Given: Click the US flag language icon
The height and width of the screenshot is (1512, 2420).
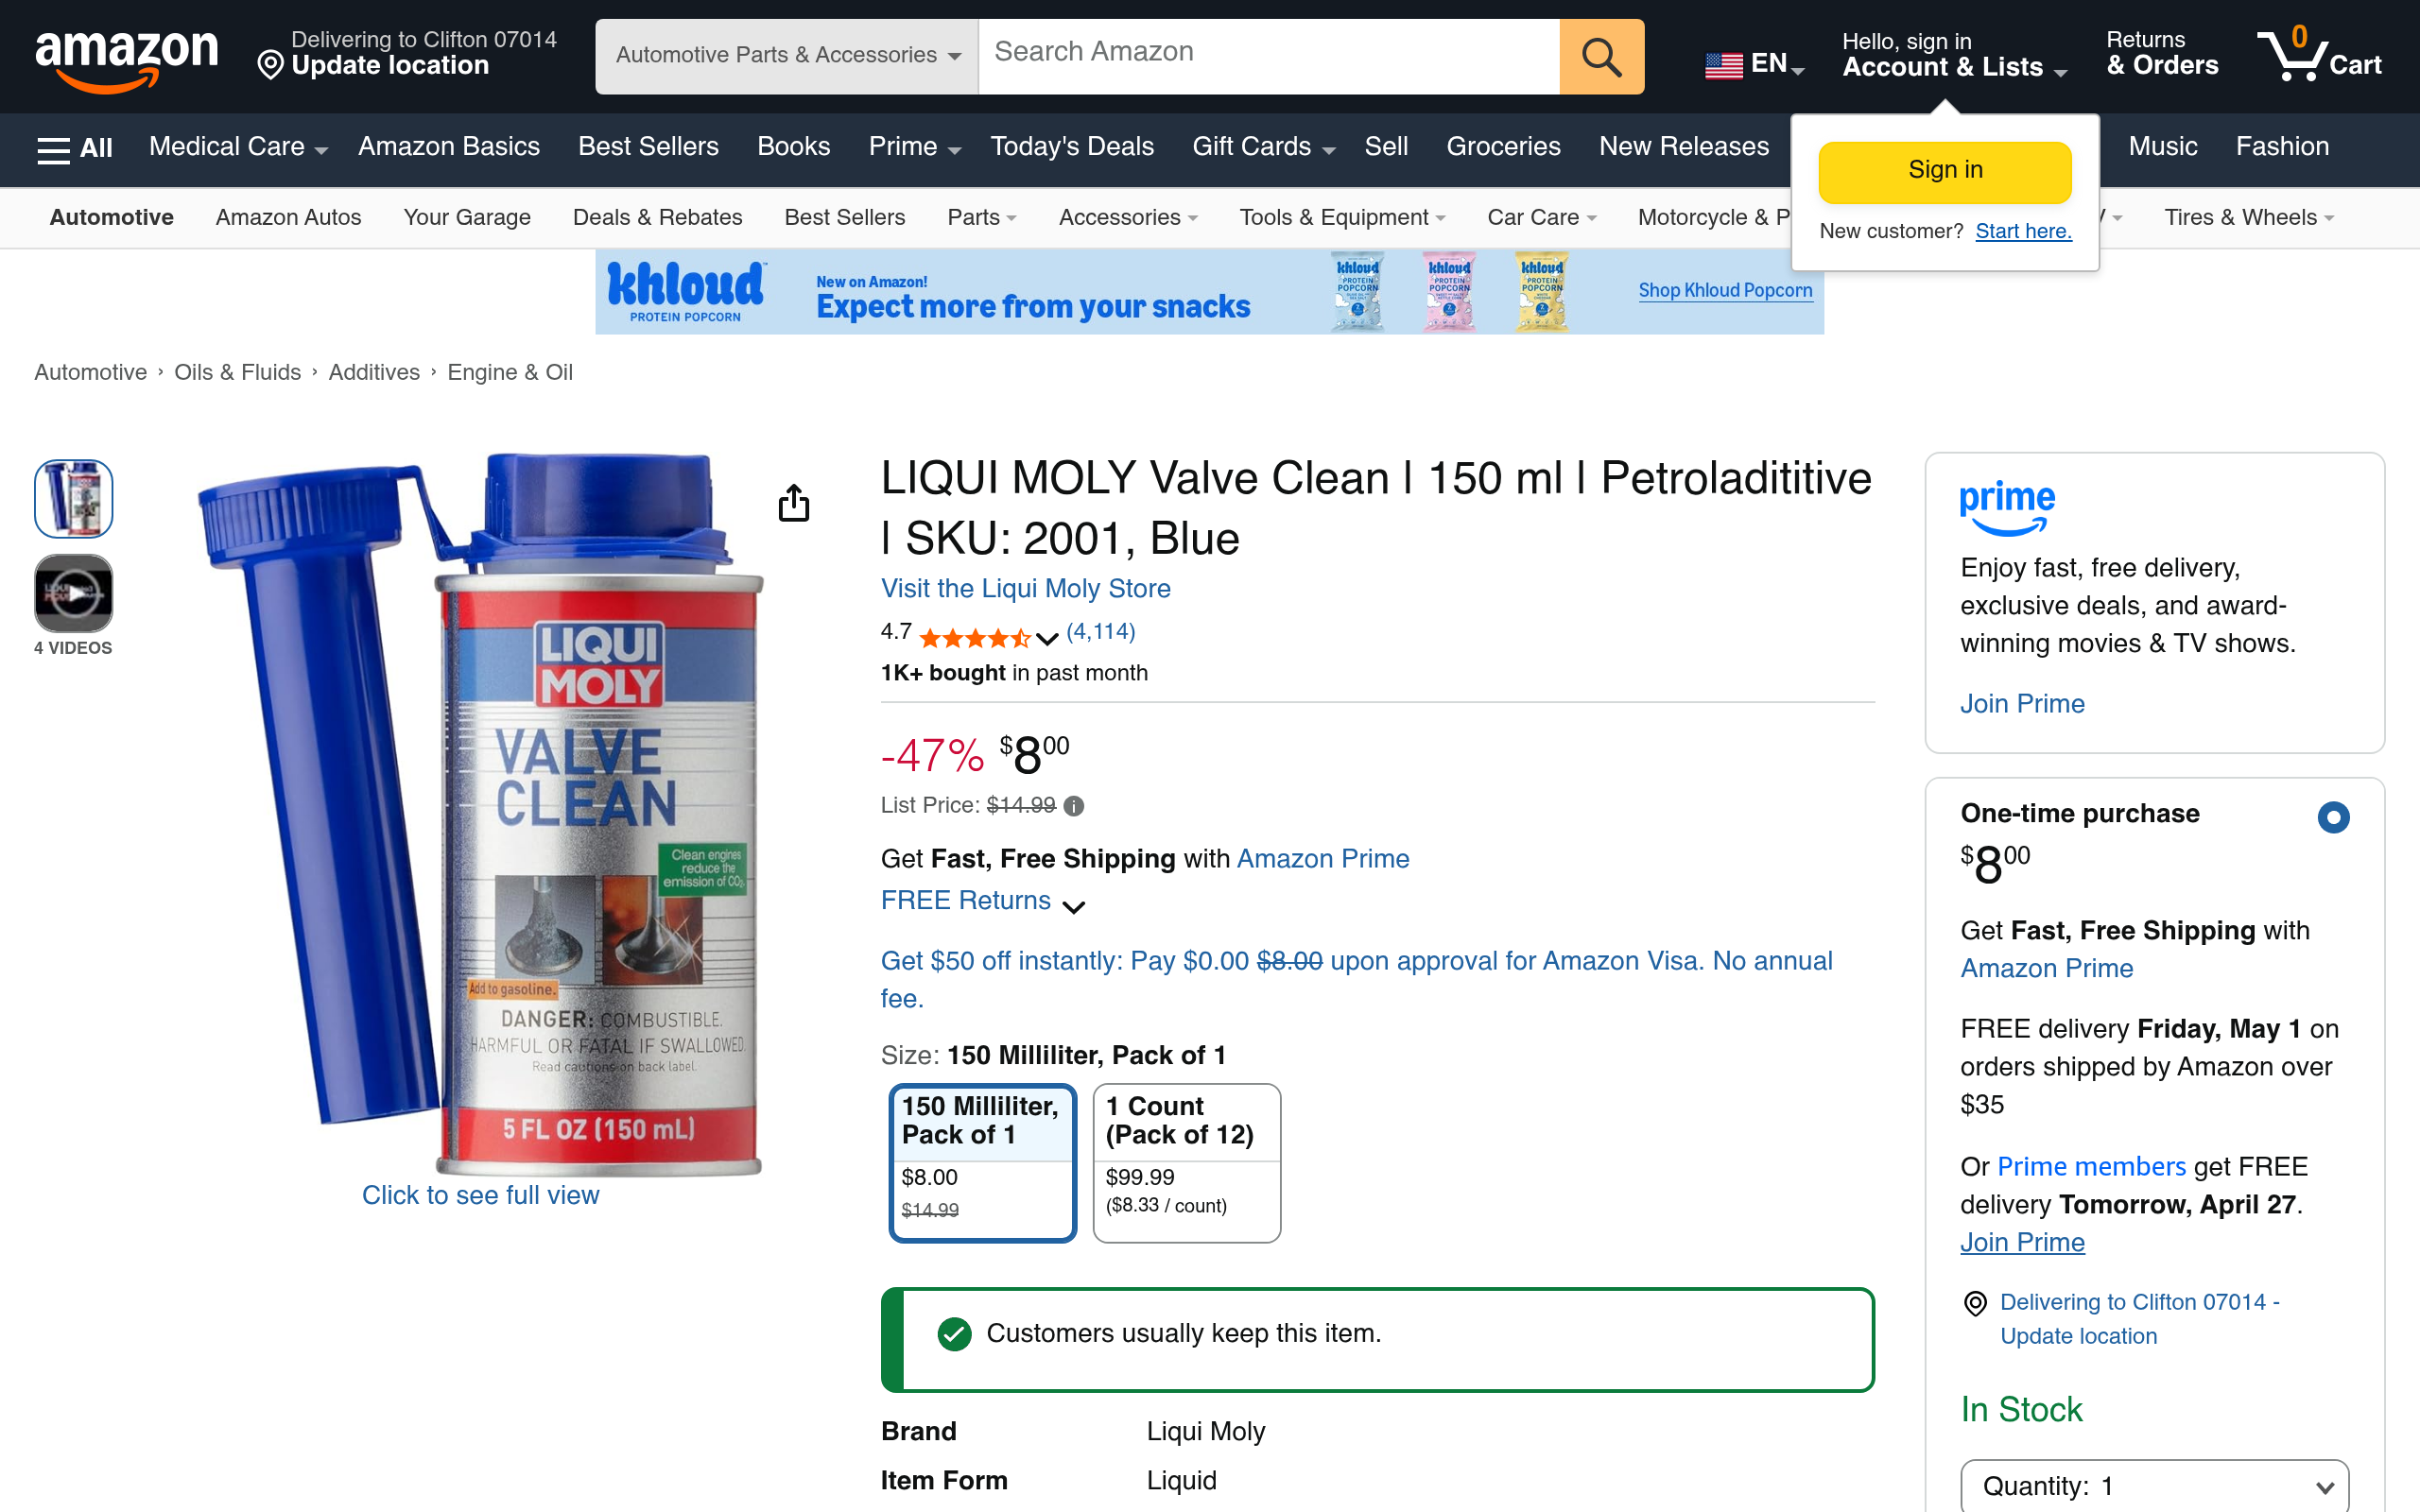Looking at the screenshot, I should point(1723,65).
